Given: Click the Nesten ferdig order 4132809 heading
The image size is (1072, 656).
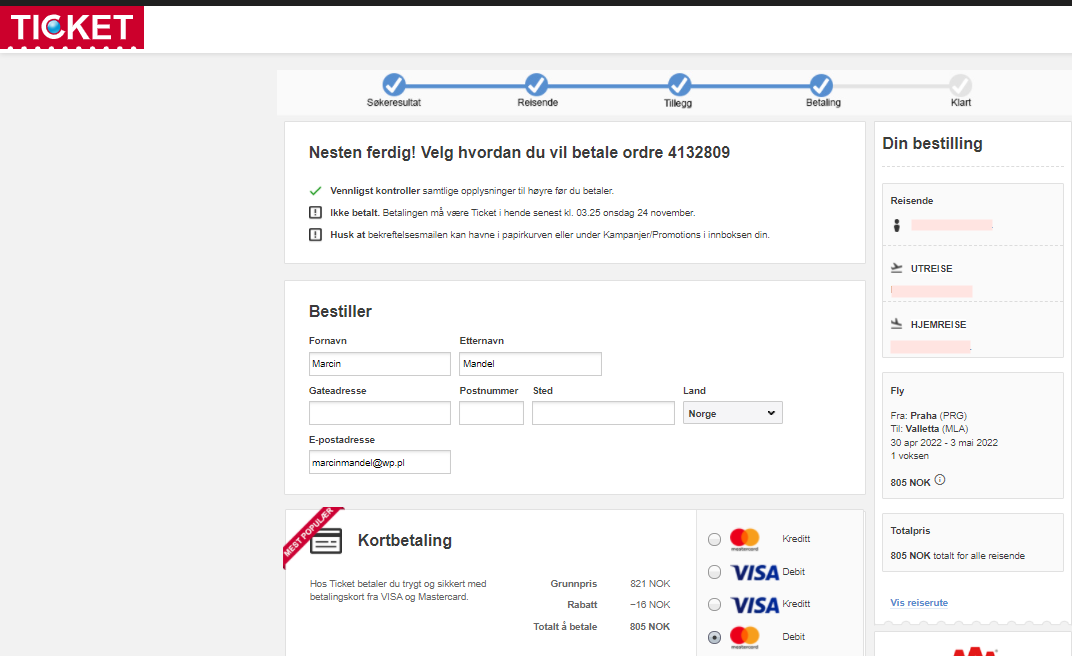Looking at the screenshot, I should (x=520, y=152).
